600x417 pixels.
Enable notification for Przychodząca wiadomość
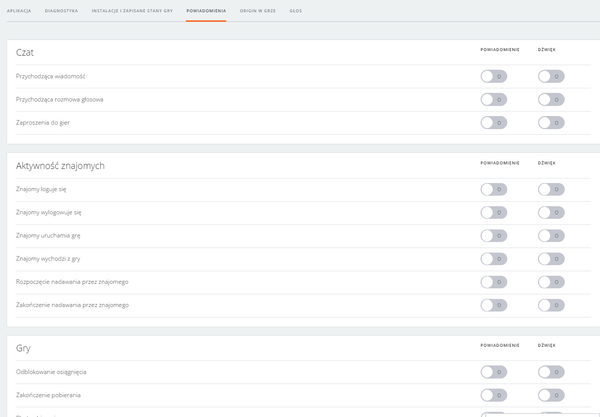click(493, 76)
